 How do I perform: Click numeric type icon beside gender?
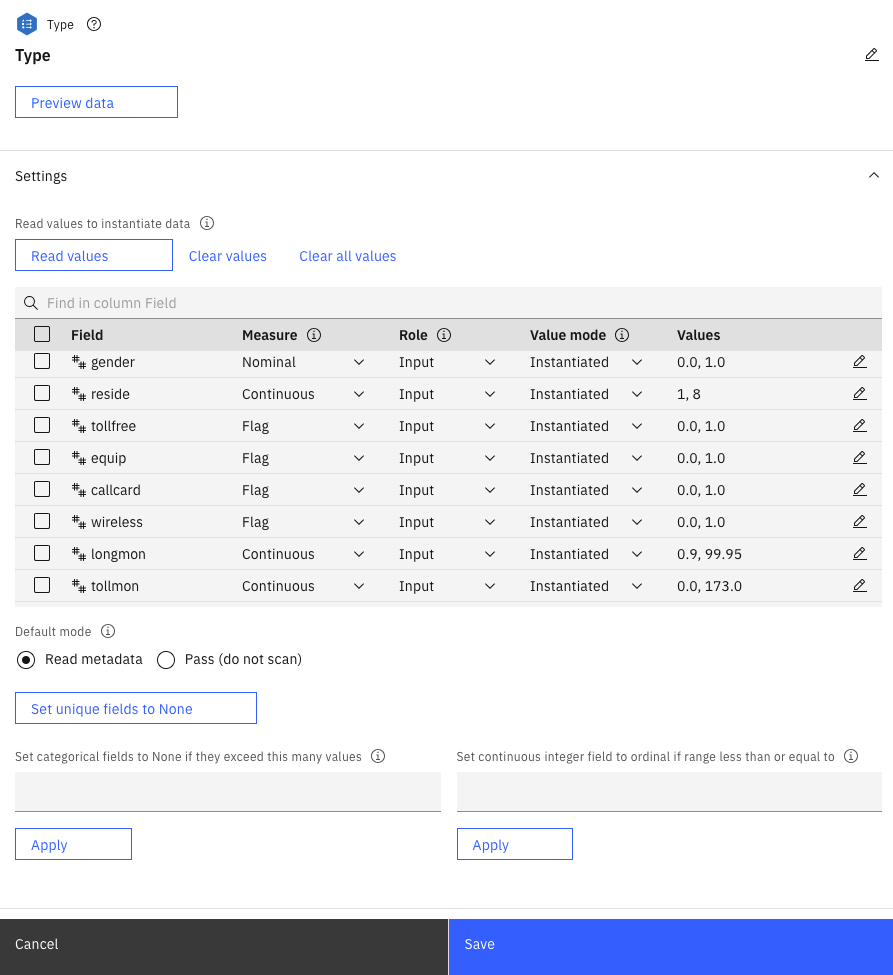[78, 362]
